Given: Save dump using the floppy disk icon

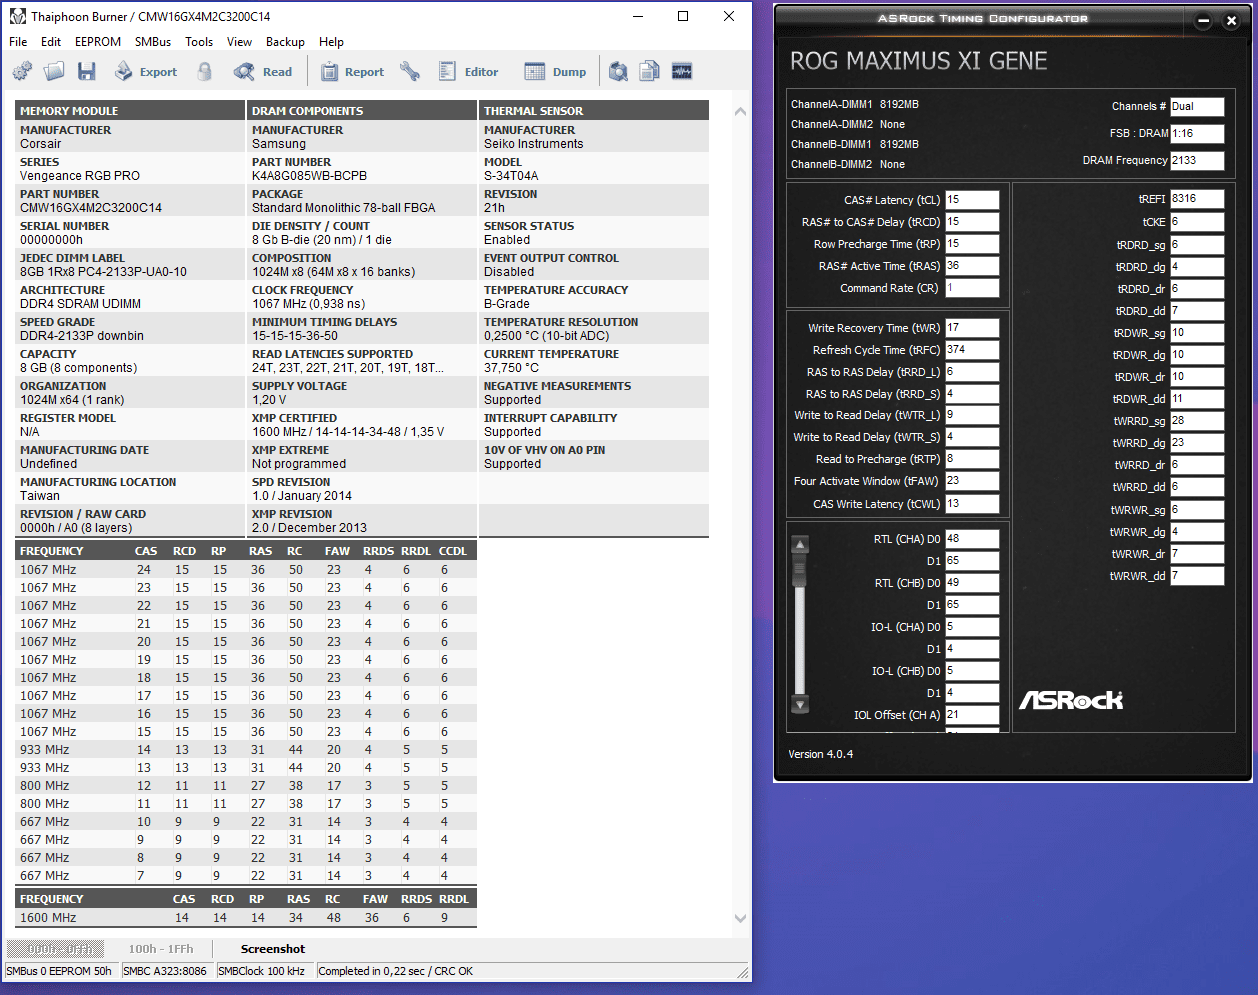Looking at the screenshot, I should coord(87,71).
